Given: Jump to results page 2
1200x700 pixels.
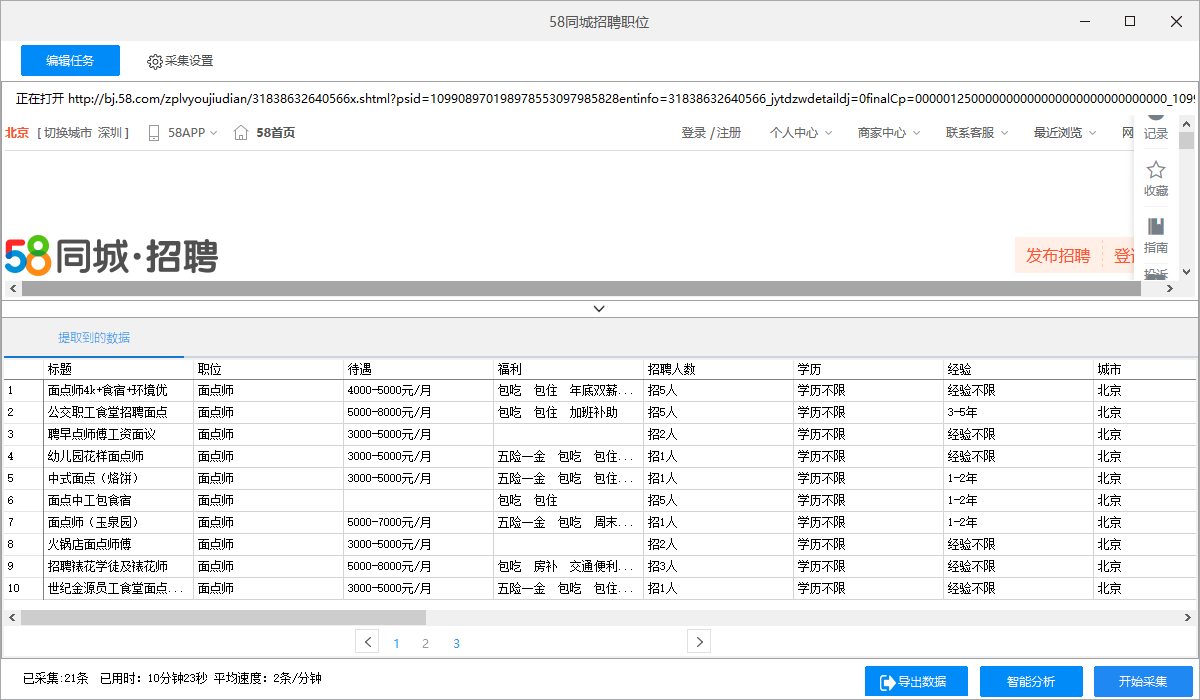Looking at the screenshot, I should [x=425, y=643].
